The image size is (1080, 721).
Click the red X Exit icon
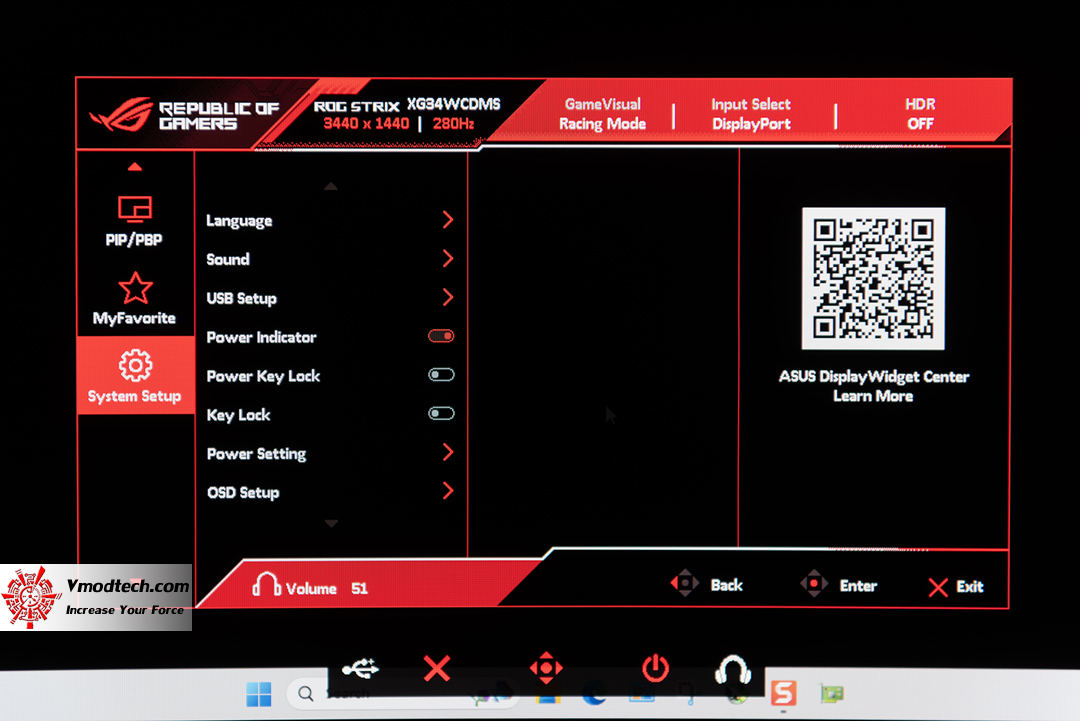point(937,587)
